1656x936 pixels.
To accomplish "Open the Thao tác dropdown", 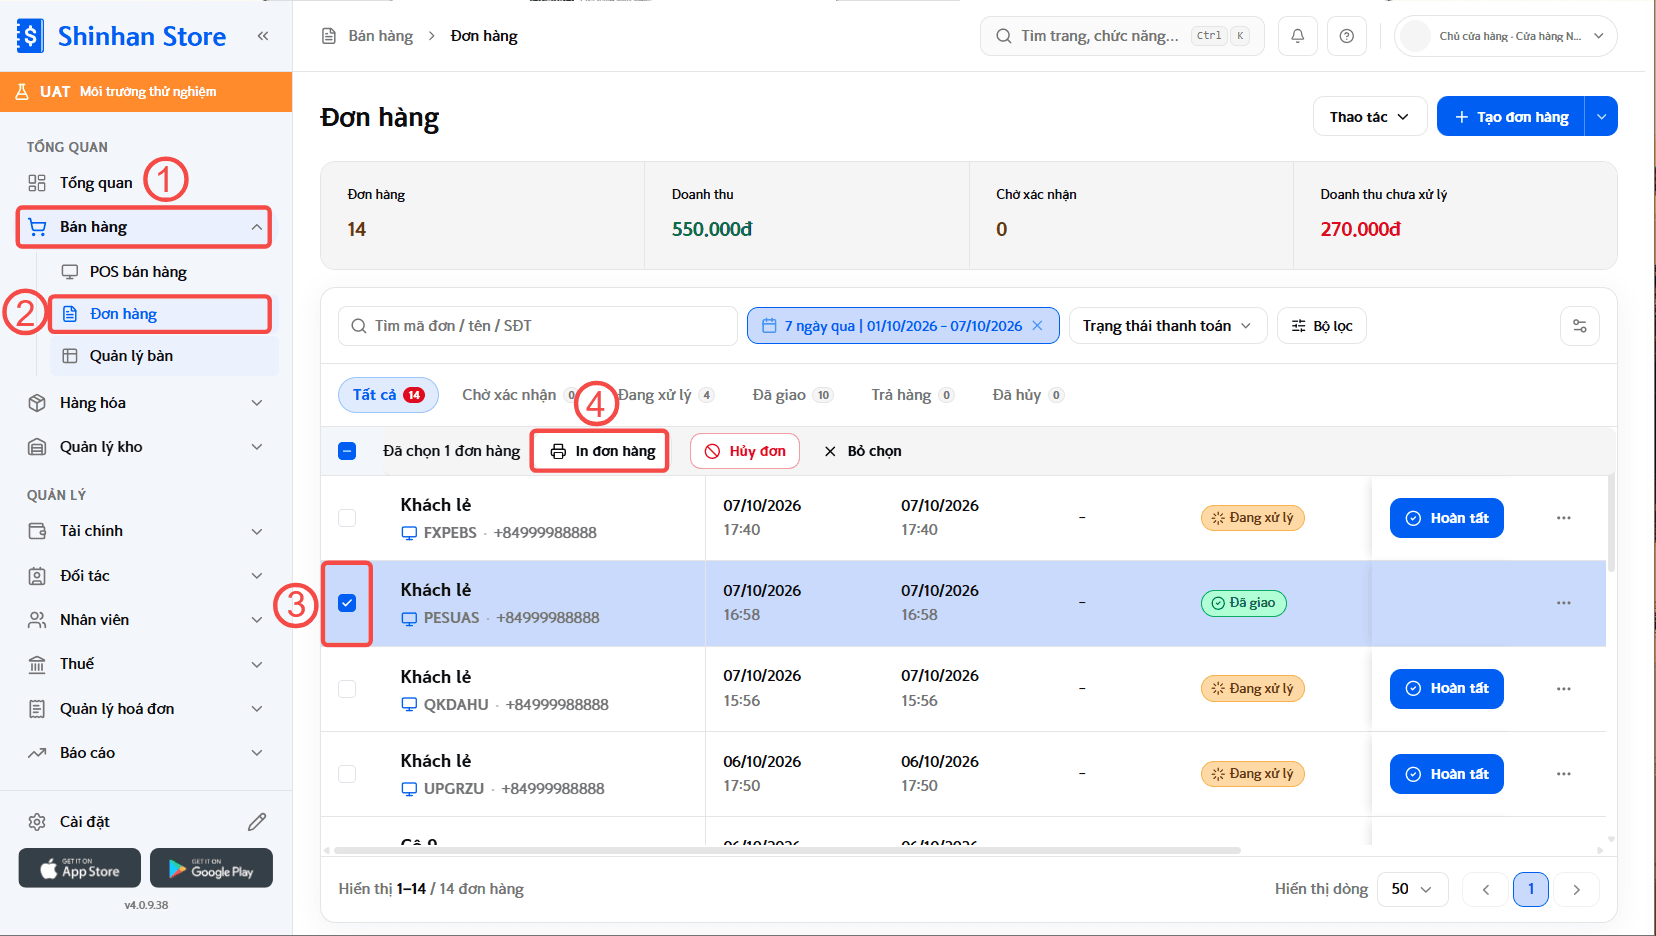I will click(1369, 117).
